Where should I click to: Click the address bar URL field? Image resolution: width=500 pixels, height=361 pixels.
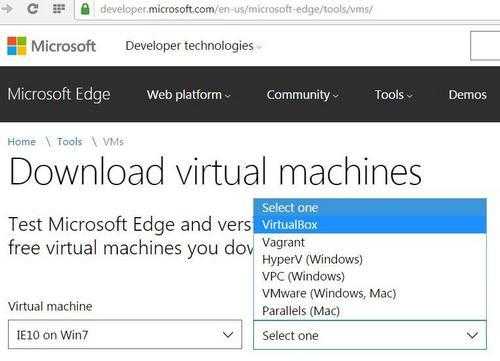(289, 9)
